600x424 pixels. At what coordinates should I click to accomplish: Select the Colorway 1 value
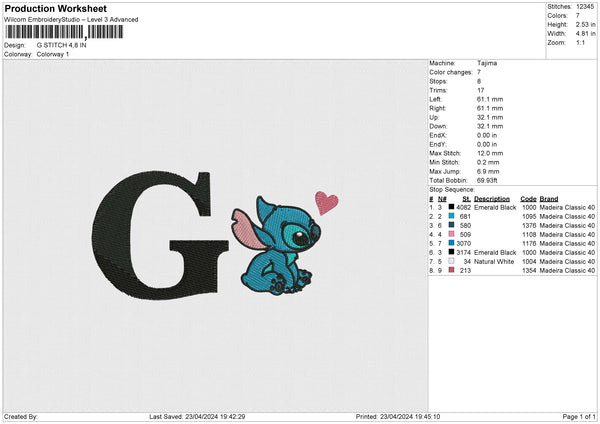click(x=53, y=54)
